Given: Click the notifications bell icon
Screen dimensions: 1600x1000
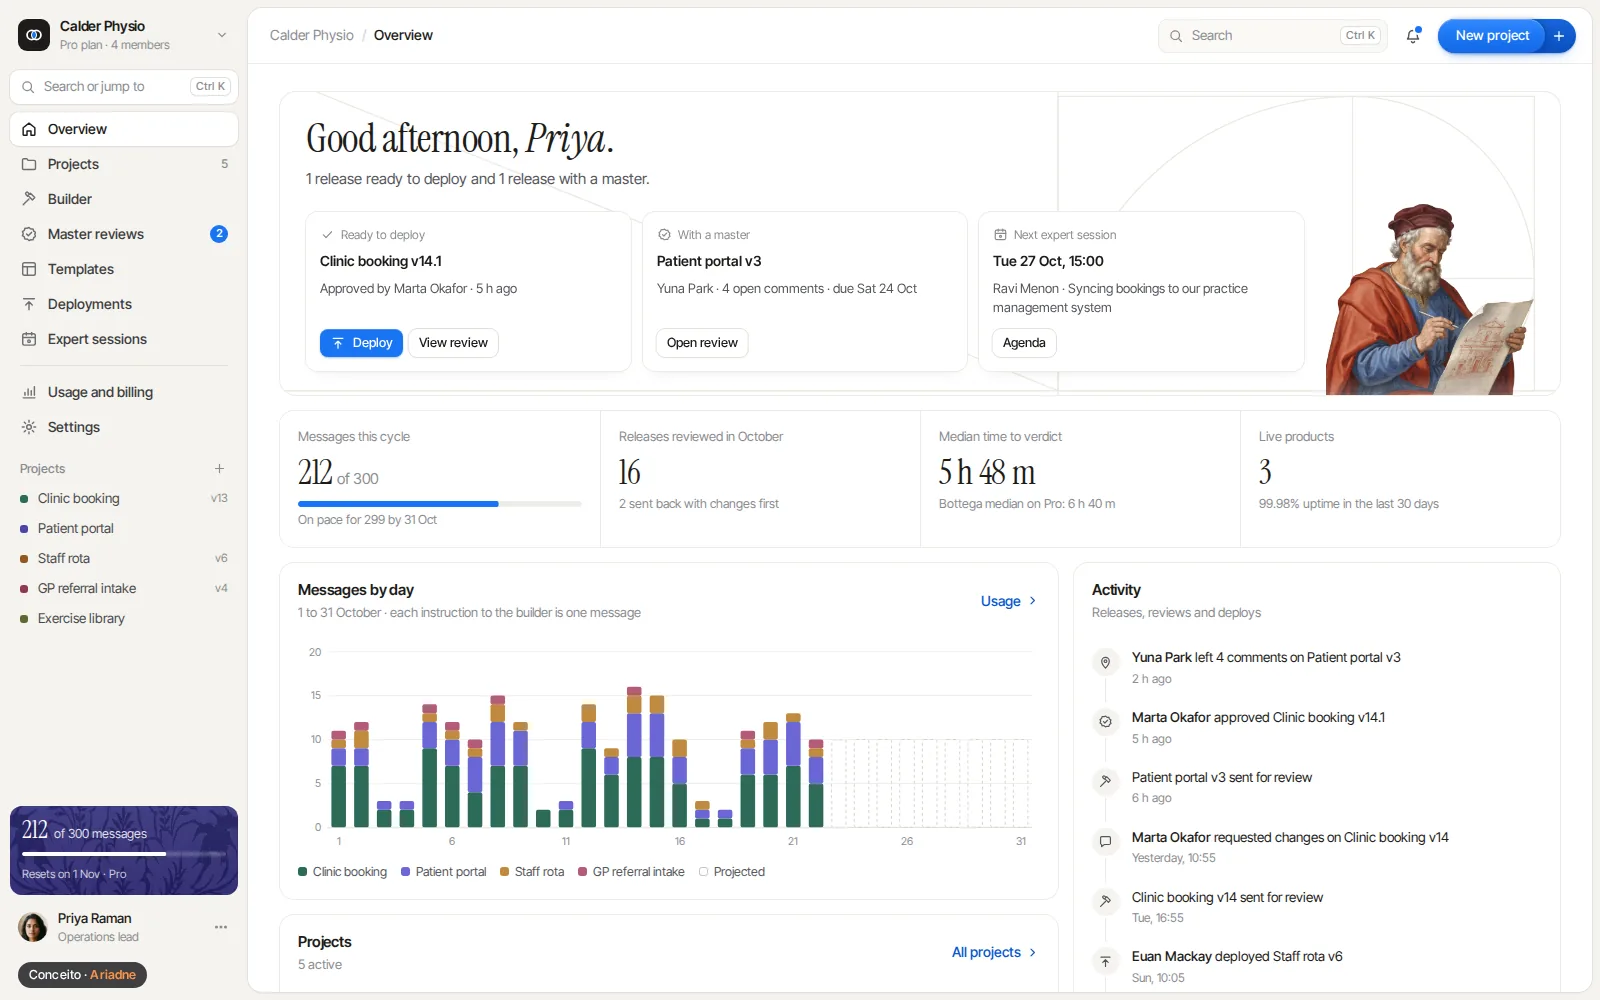Looking at the screenshot, I should click(x=1413, y=36).
